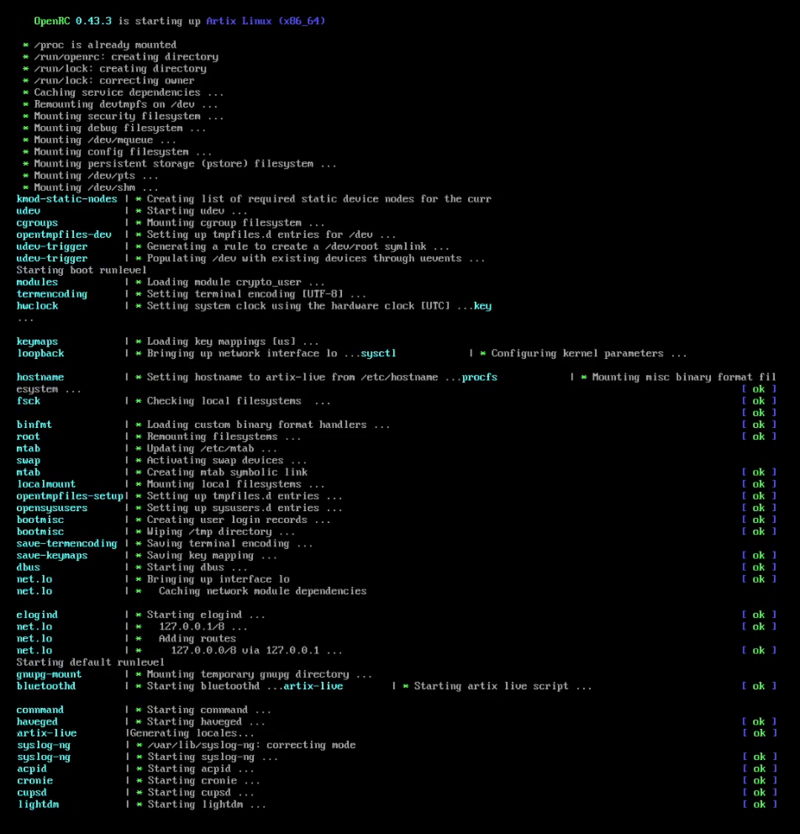This screenshot has height=834, width=800.
Task: Click the 'procfs' service name
Action: [x=480, y=377]
